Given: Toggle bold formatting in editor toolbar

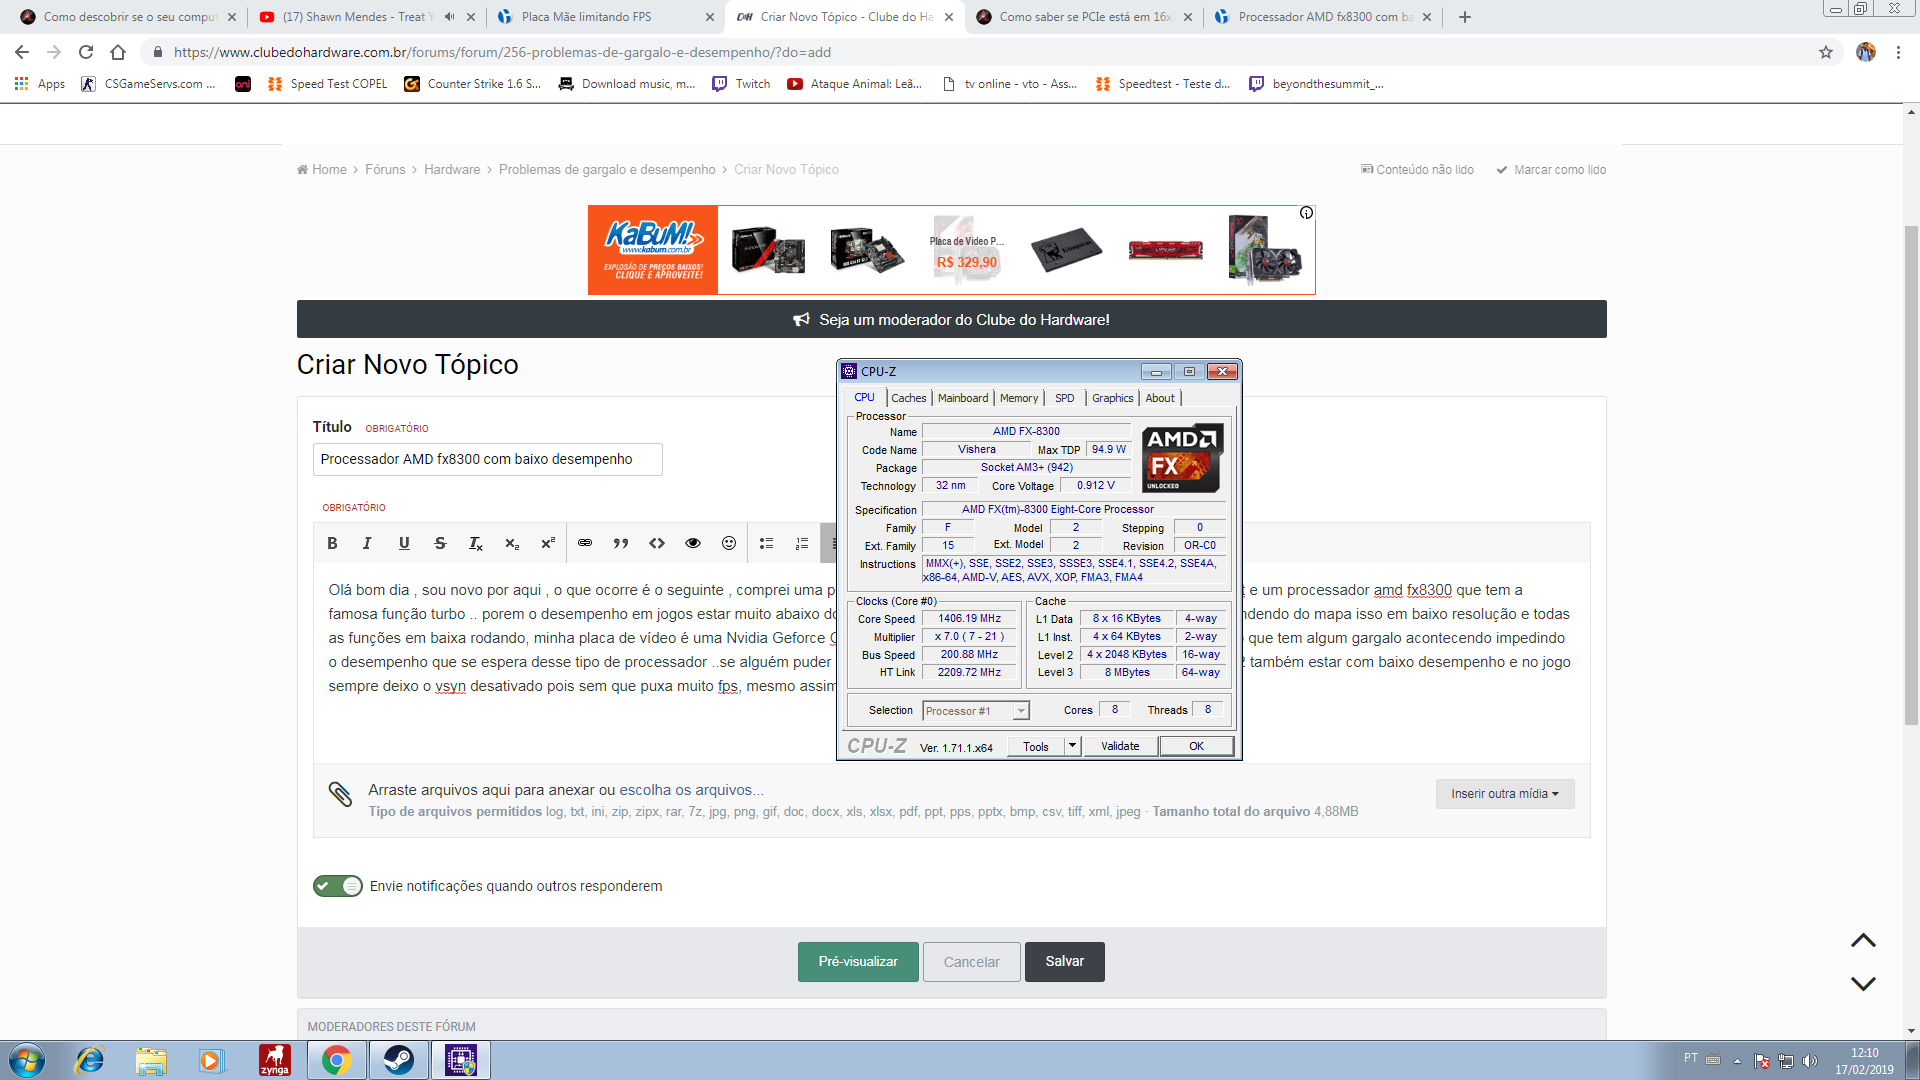Looking at the screenshot, I should click(332, 543).
